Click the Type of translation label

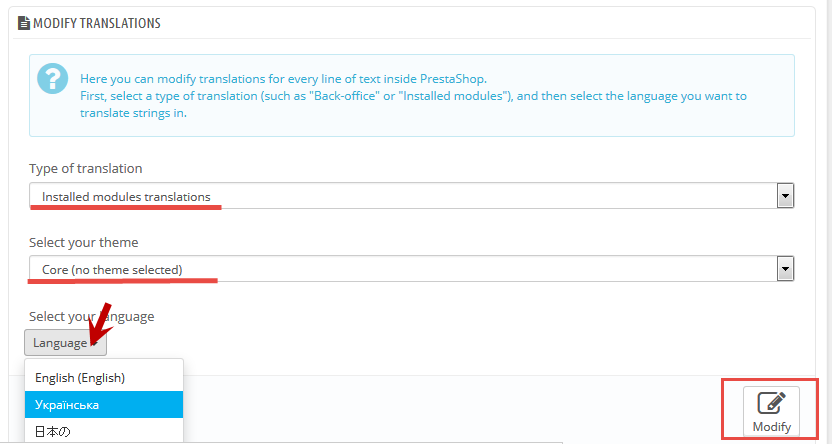85,169
